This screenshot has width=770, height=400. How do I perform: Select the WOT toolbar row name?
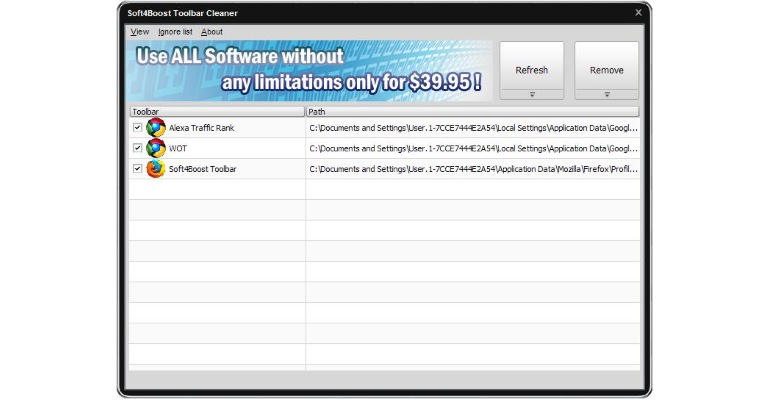click(x=178, y=148)
